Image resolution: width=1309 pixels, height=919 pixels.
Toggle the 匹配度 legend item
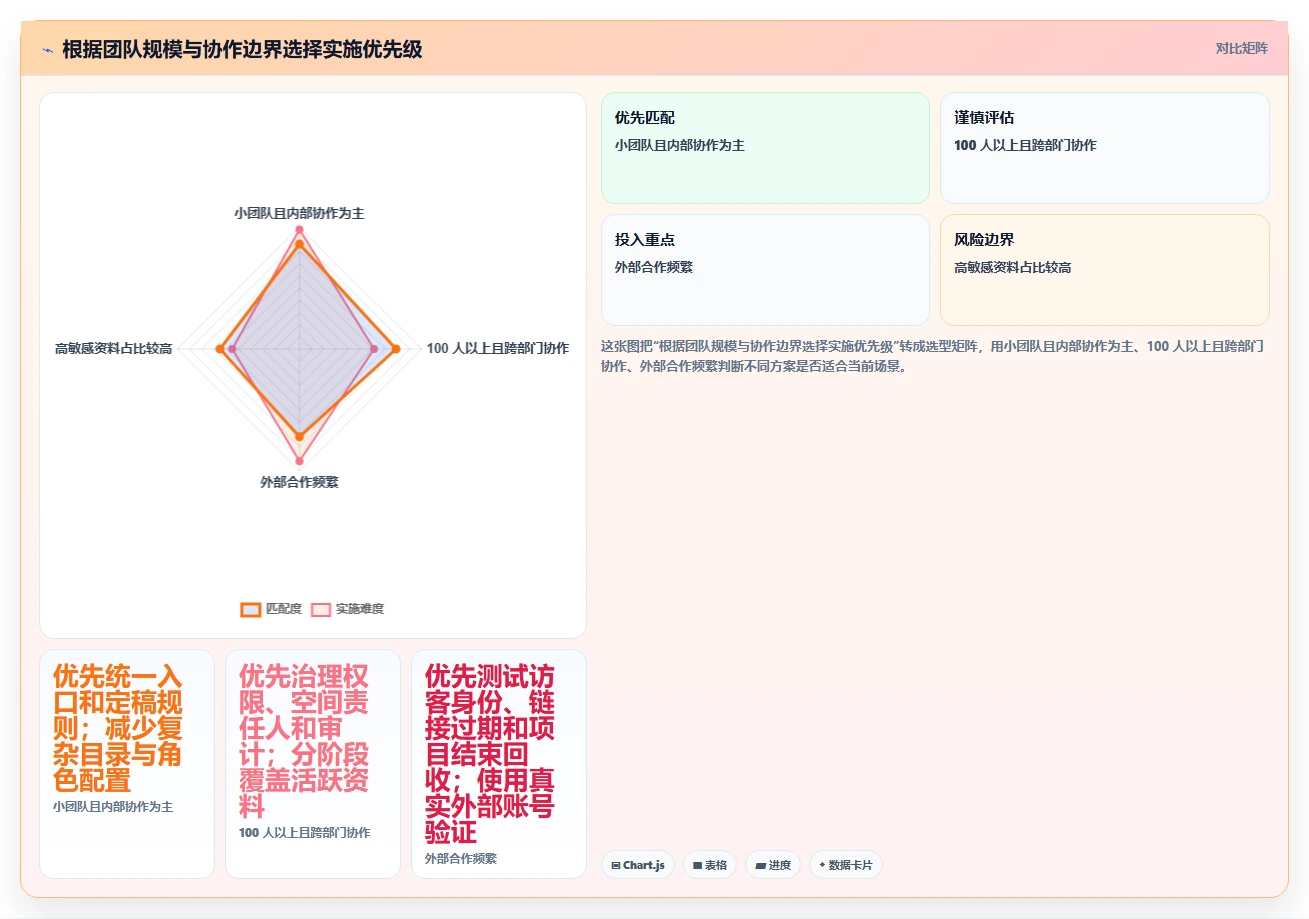tap(271, 609)
